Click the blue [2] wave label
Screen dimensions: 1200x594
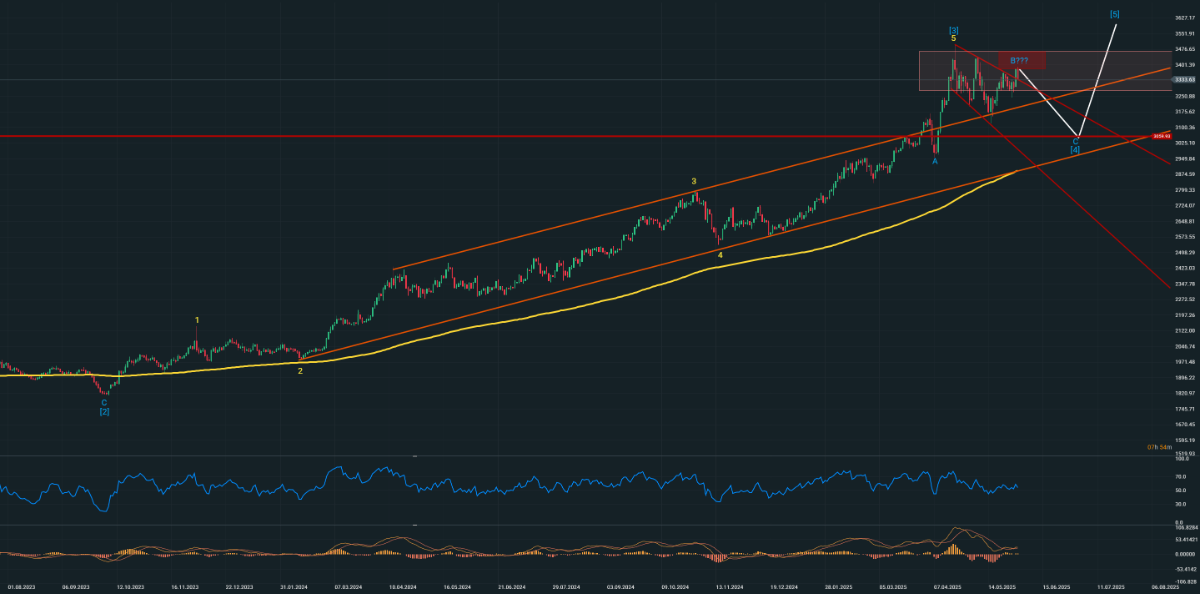[104, 412]
